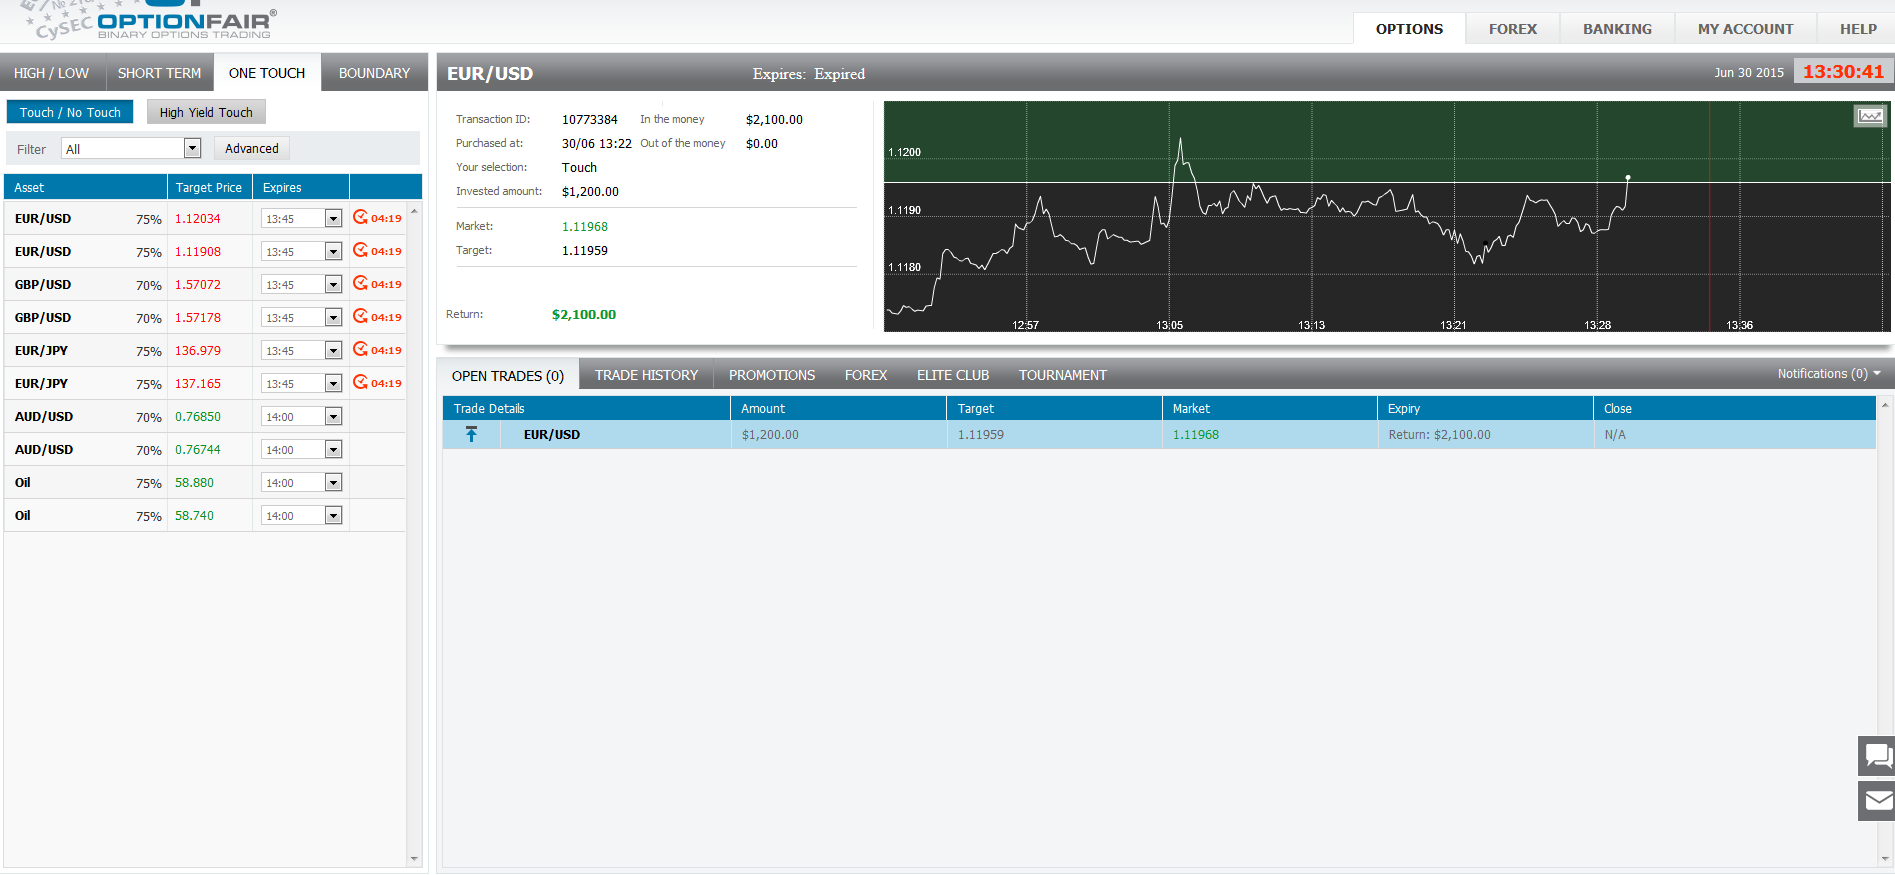Click countdown clock icon for EUR/JPY 137.165
Image resolution: width=1895 pixels, height=875 pixels.
pos(360,382)
